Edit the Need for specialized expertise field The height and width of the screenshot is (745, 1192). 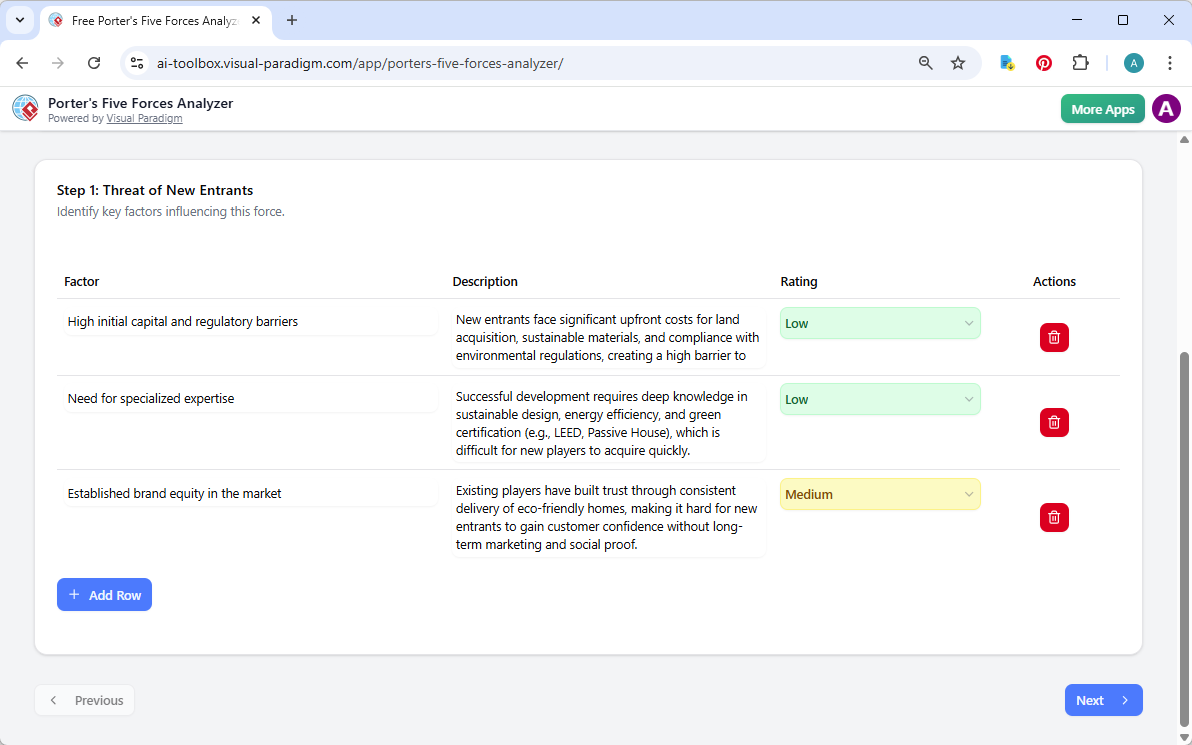click(x=250, y=399)
